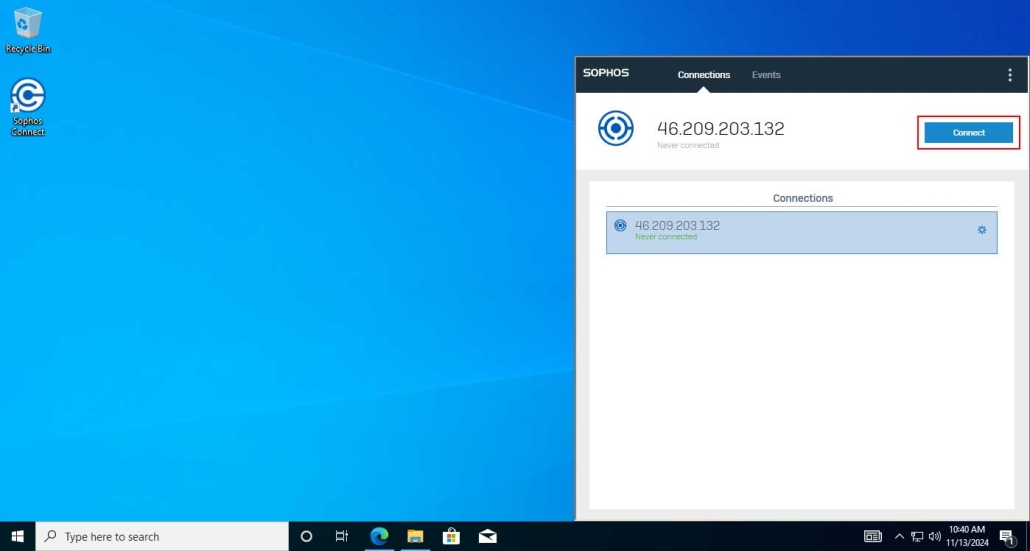Click the 46.209.203.132 heading text

721,129
